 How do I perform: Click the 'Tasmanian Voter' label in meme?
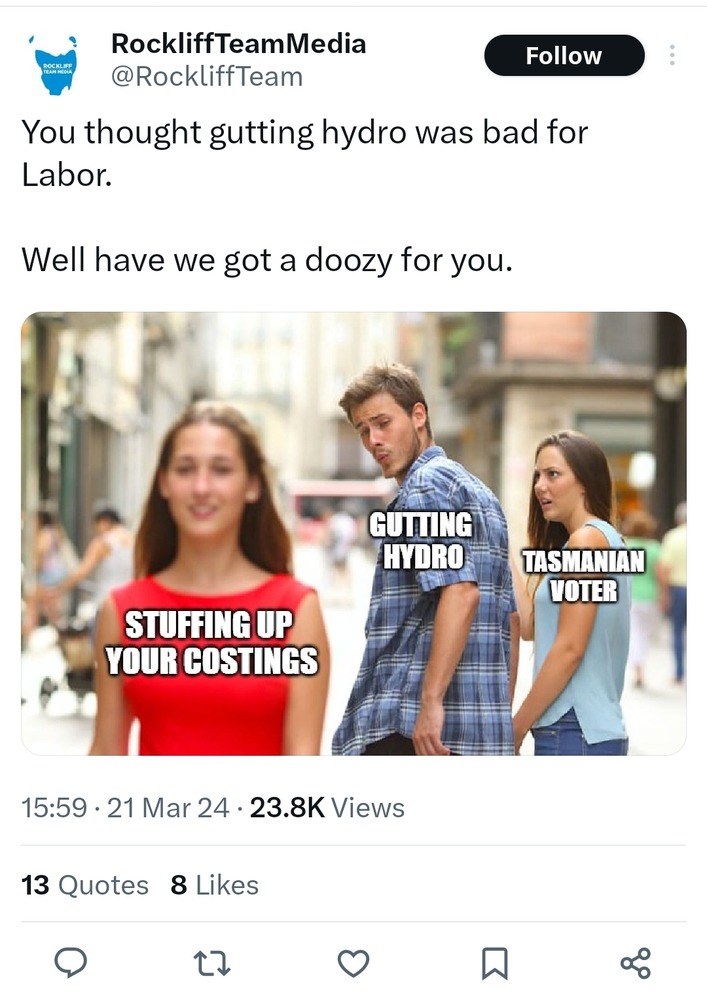[583, 576]
